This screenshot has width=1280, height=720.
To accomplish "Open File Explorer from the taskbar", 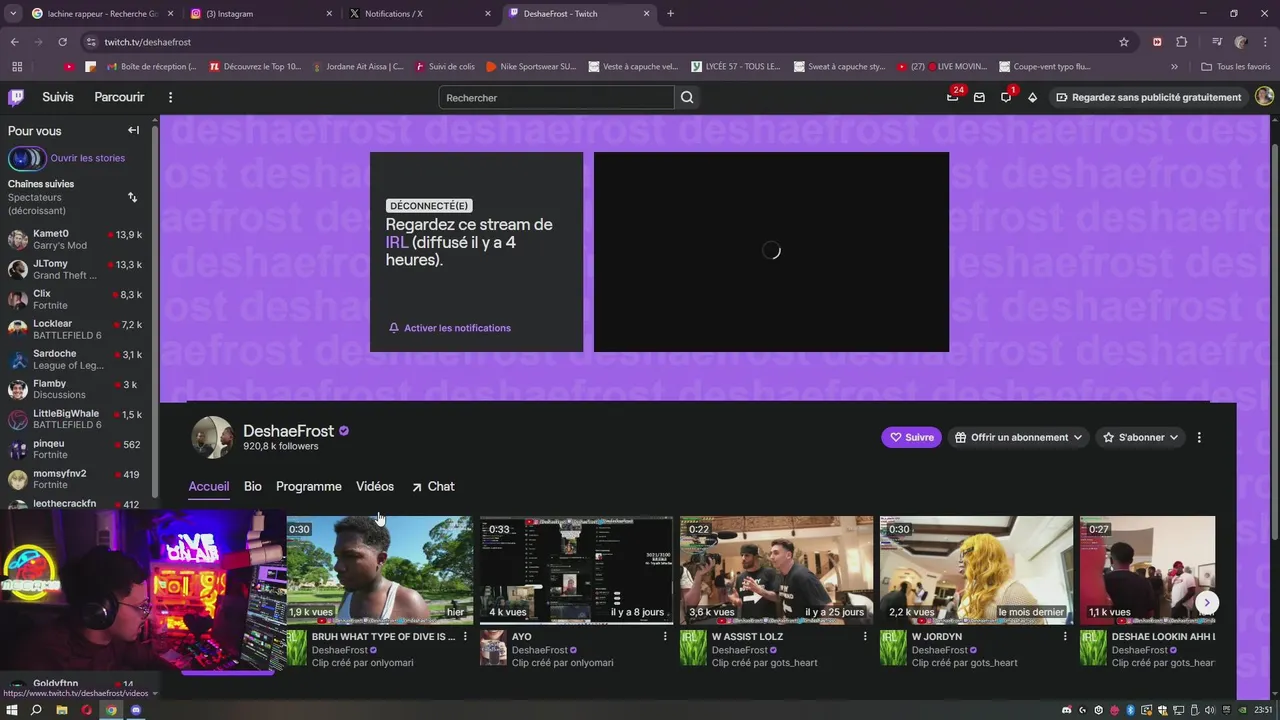I will [61, 710].
